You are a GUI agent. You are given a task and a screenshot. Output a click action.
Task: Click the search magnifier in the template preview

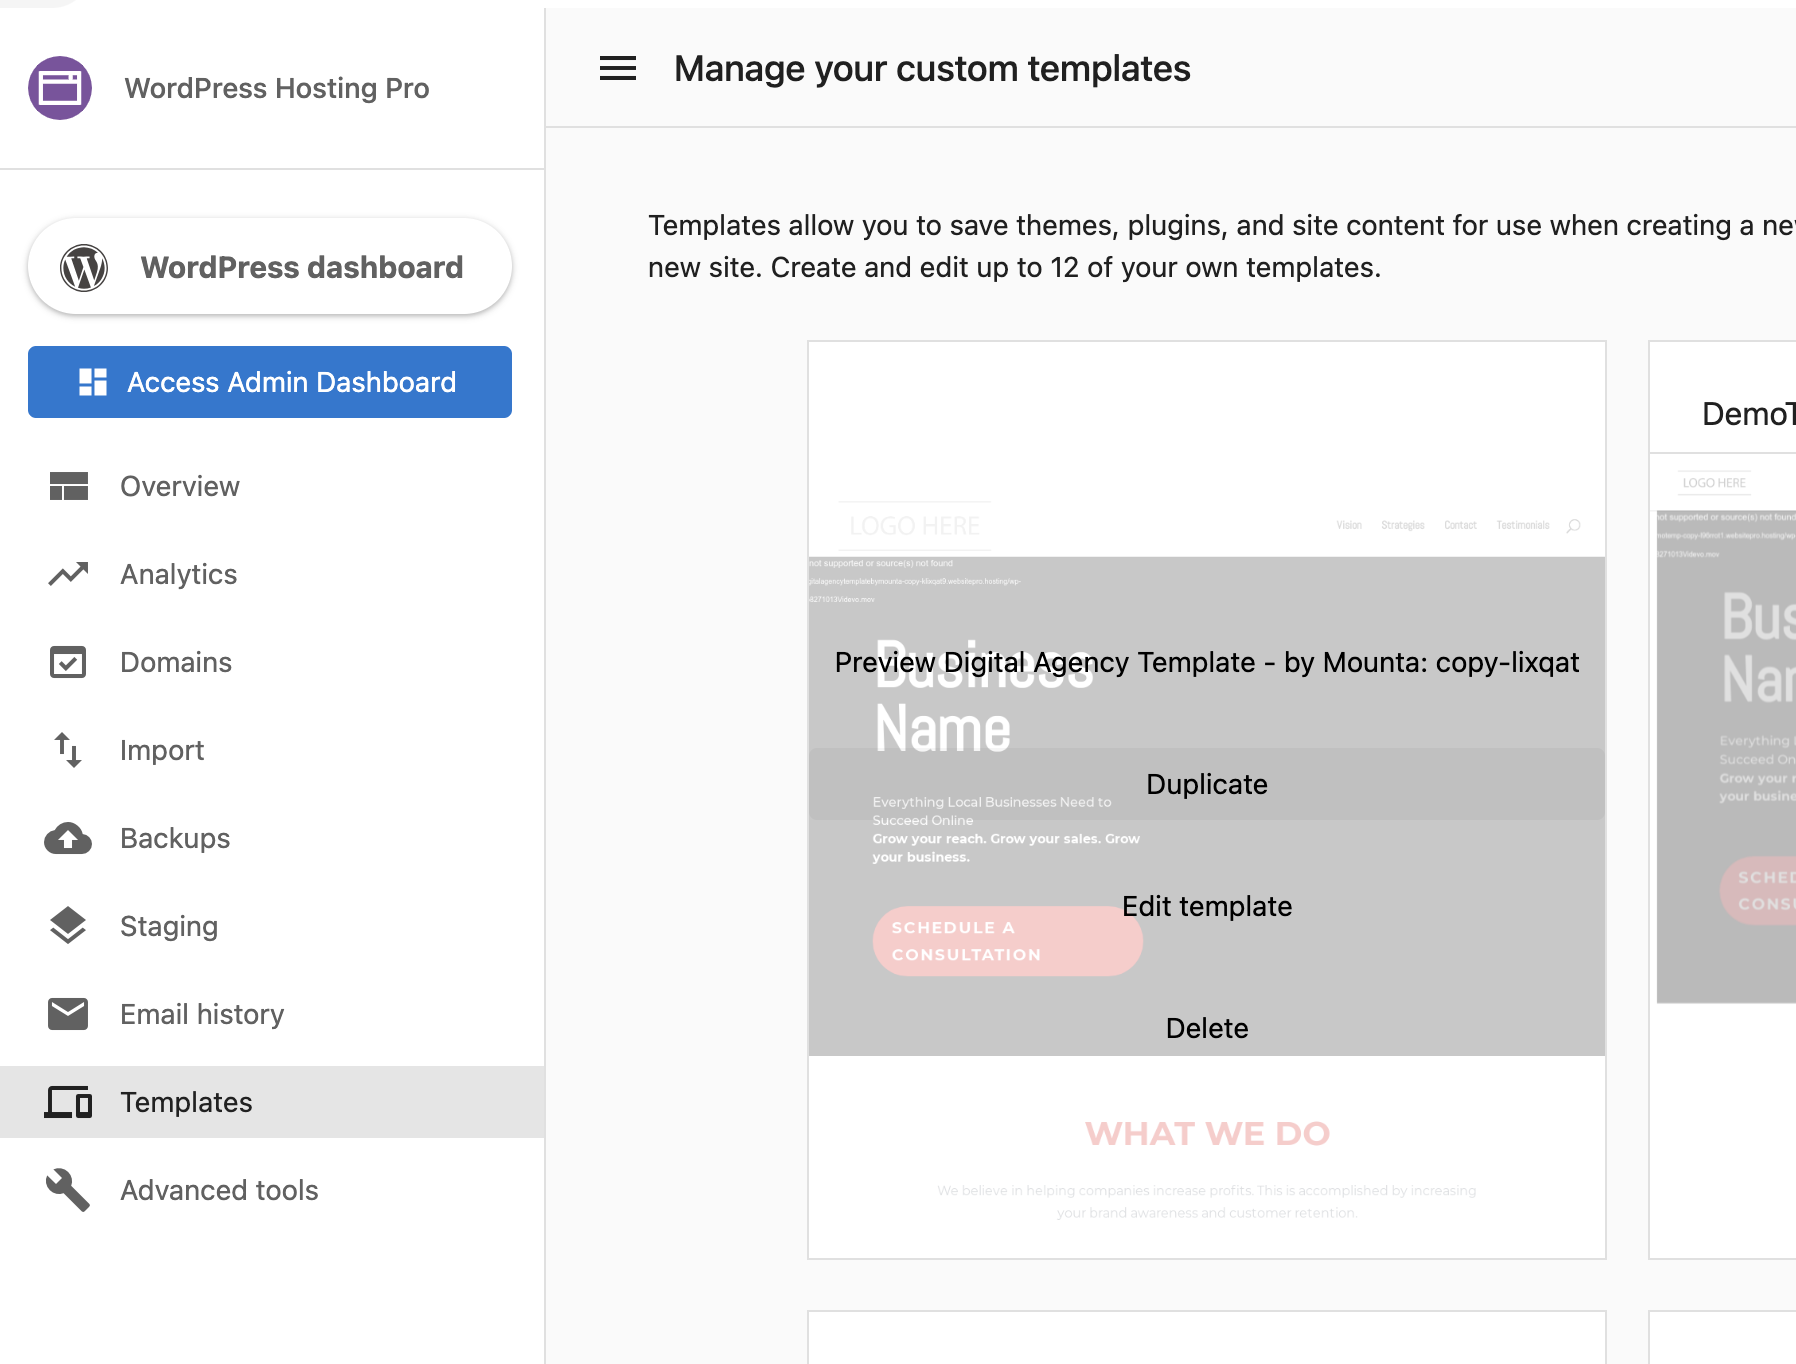[1574, 525]
